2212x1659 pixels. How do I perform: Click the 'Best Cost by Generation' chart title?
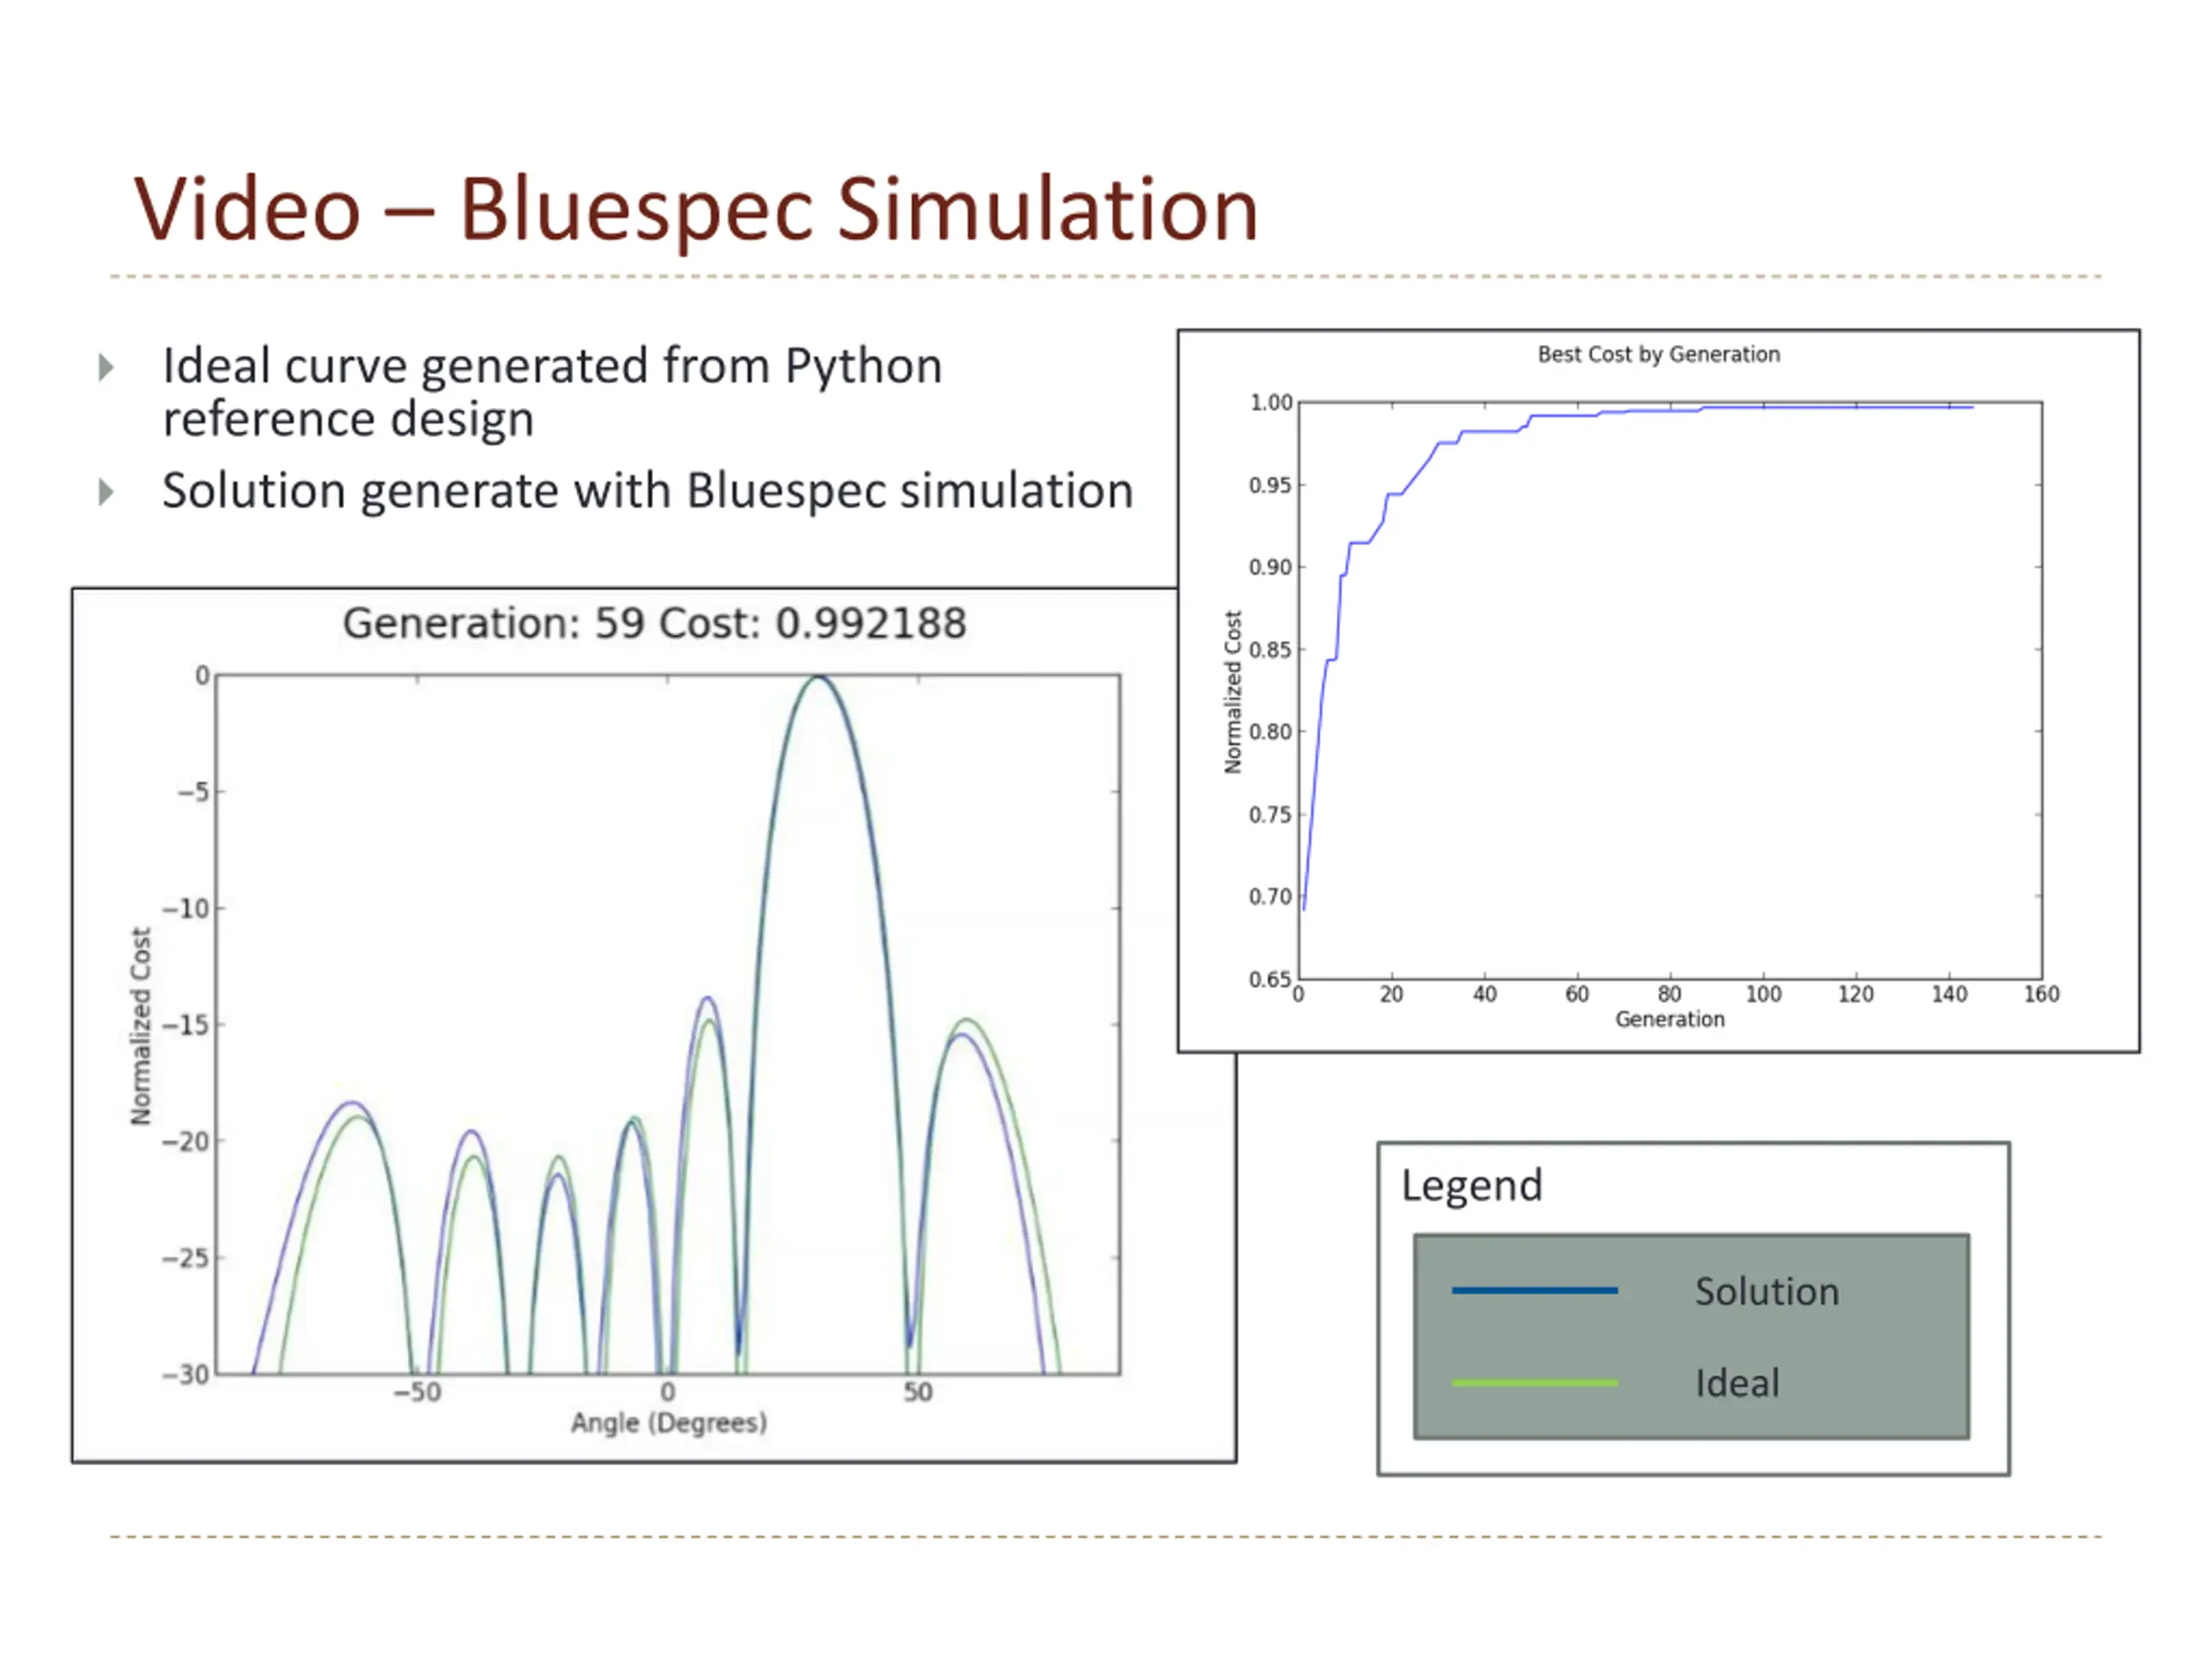(1658, 354)
